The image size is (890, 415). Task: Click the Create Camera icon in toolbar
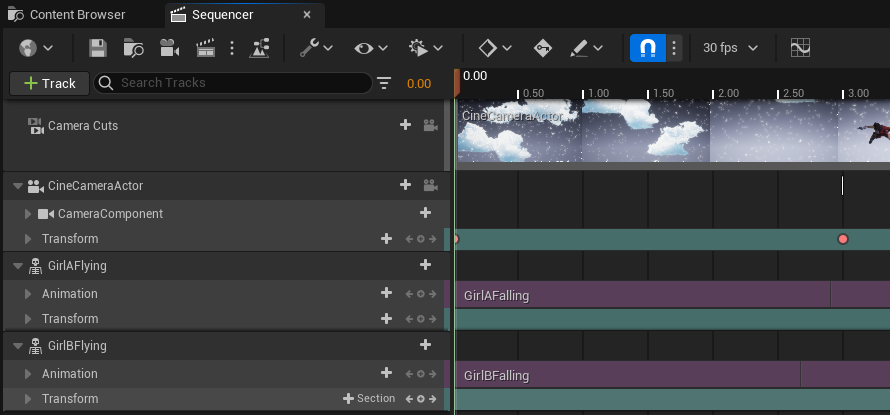[x=169, y=48]
